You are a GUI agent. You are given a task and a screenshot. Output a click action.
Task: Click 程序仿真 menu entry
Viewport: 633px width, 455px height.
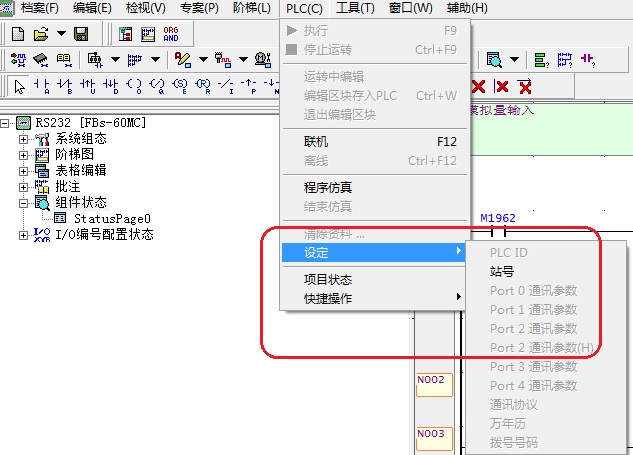click(x=328, y=187)
